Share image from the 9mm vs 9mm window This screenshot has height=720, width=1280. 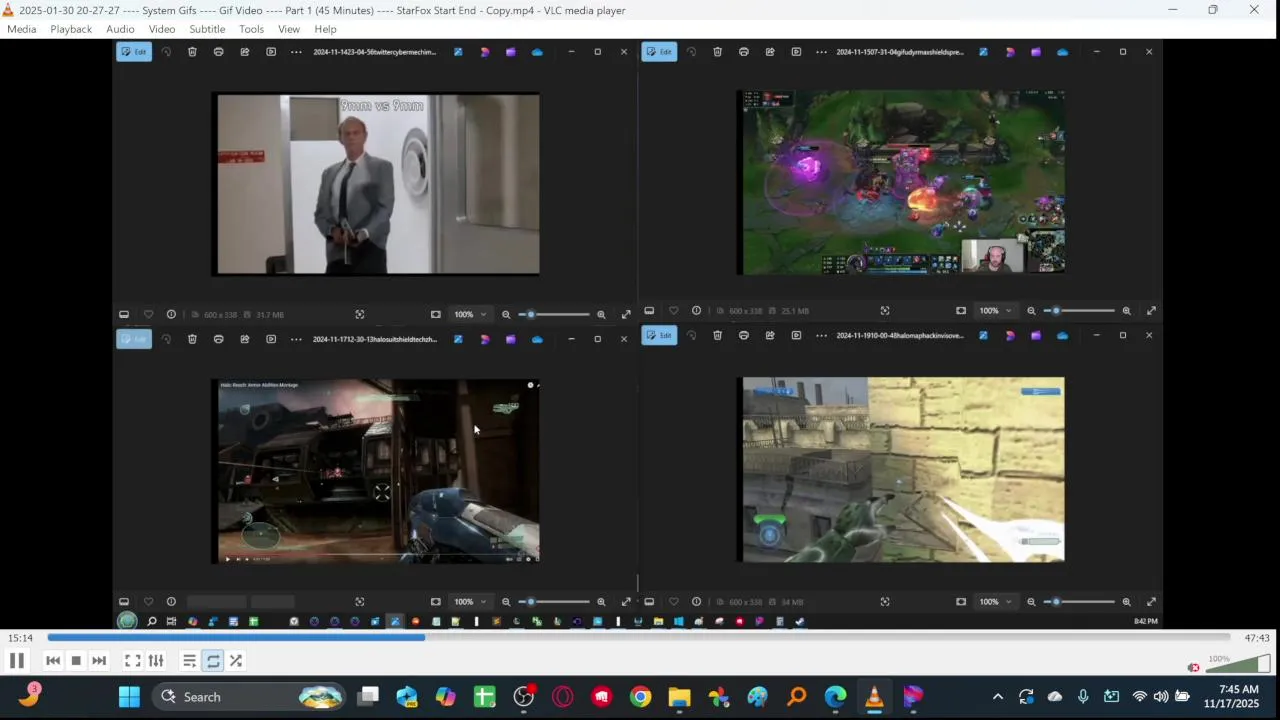244,52
